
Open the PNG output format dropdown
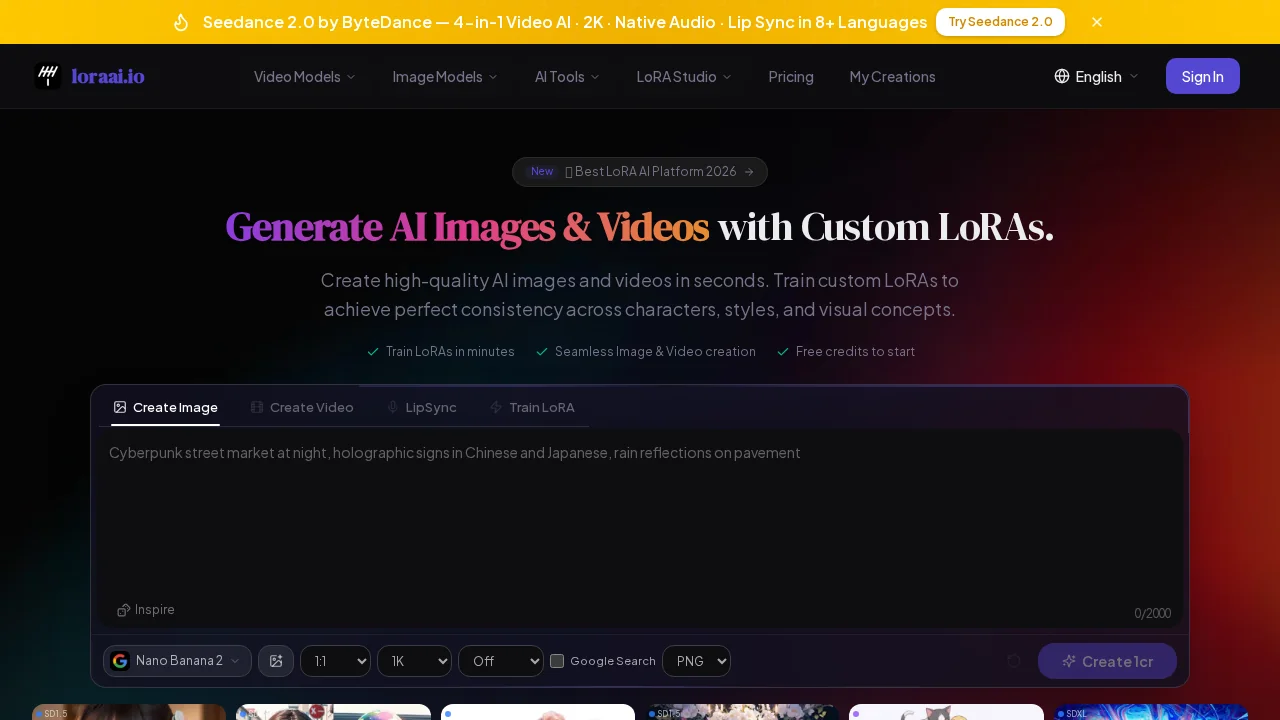696,661
